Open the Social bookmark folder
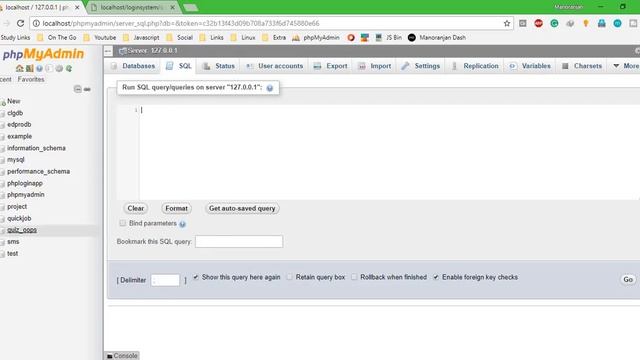Screen dimensions: 640x360 coord(180,38)
